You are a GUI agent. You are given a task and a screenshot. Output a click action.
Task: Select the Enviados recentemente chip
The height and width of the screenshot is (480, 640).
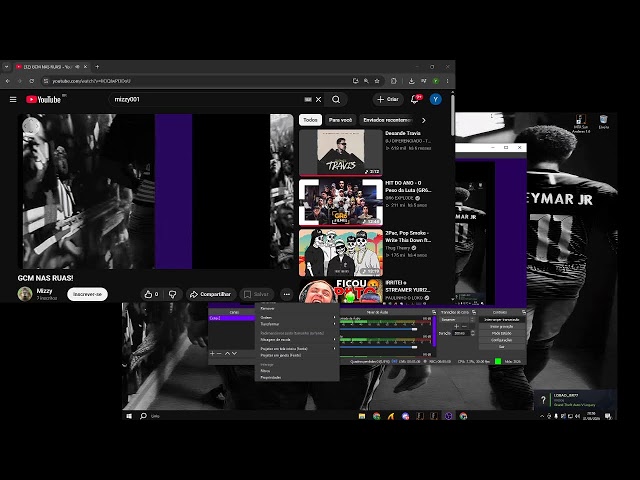(388, 120)
